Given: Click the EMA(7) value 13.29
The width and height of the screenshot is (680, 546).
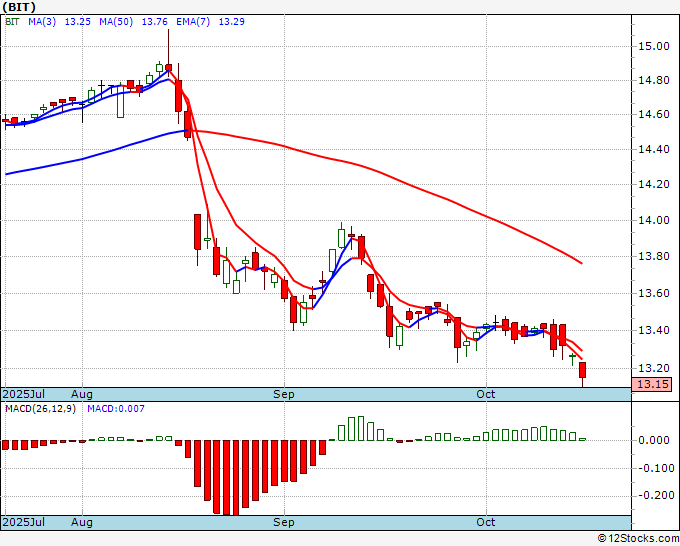Looking at the screenshot, I should coord(232,22).
